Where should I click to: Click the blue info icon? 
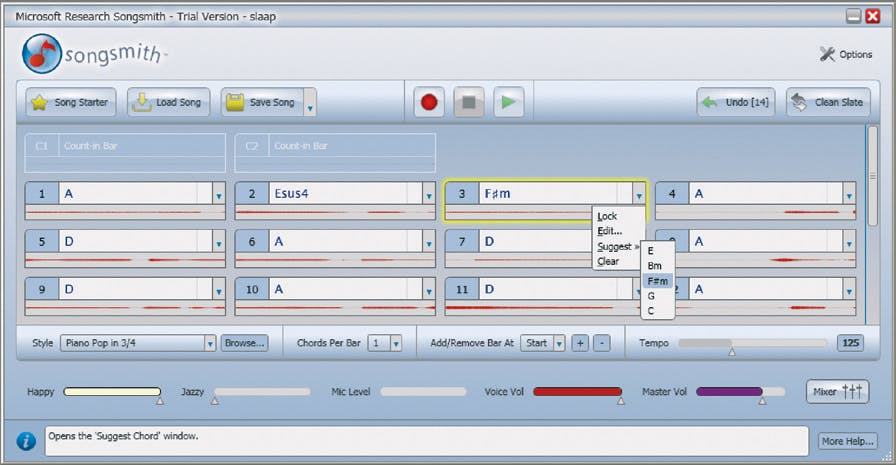(x=26, y=441)
